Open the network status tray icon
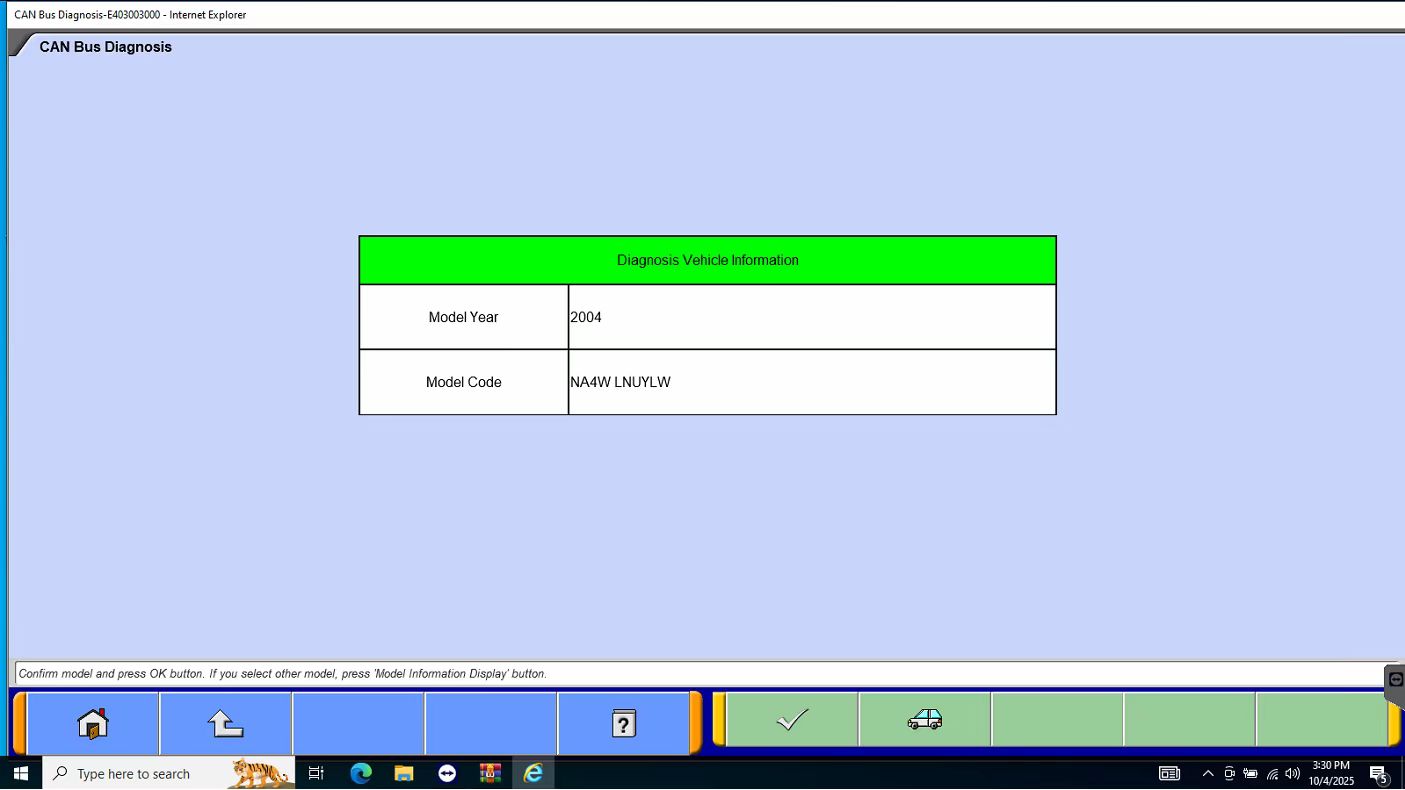Screen dimensions: 1405x790 1271,773
